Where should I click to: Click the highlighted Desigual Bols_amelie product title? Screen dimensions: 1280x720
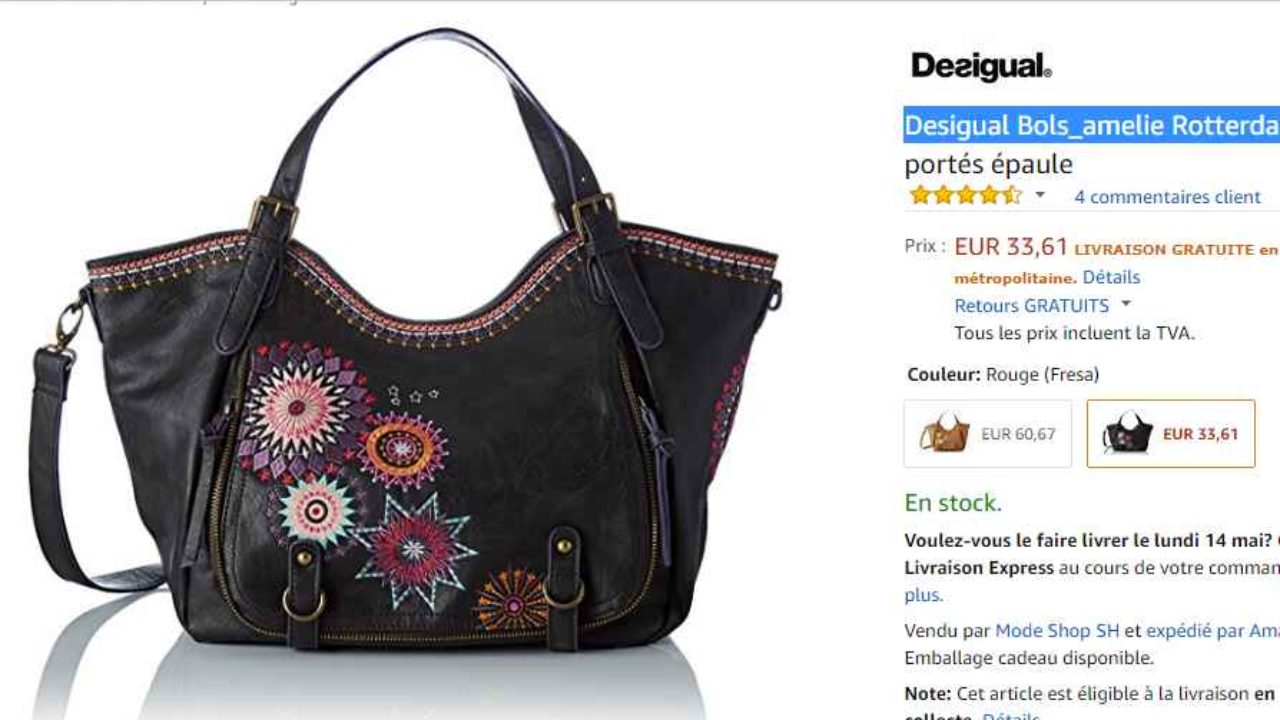1092,125
